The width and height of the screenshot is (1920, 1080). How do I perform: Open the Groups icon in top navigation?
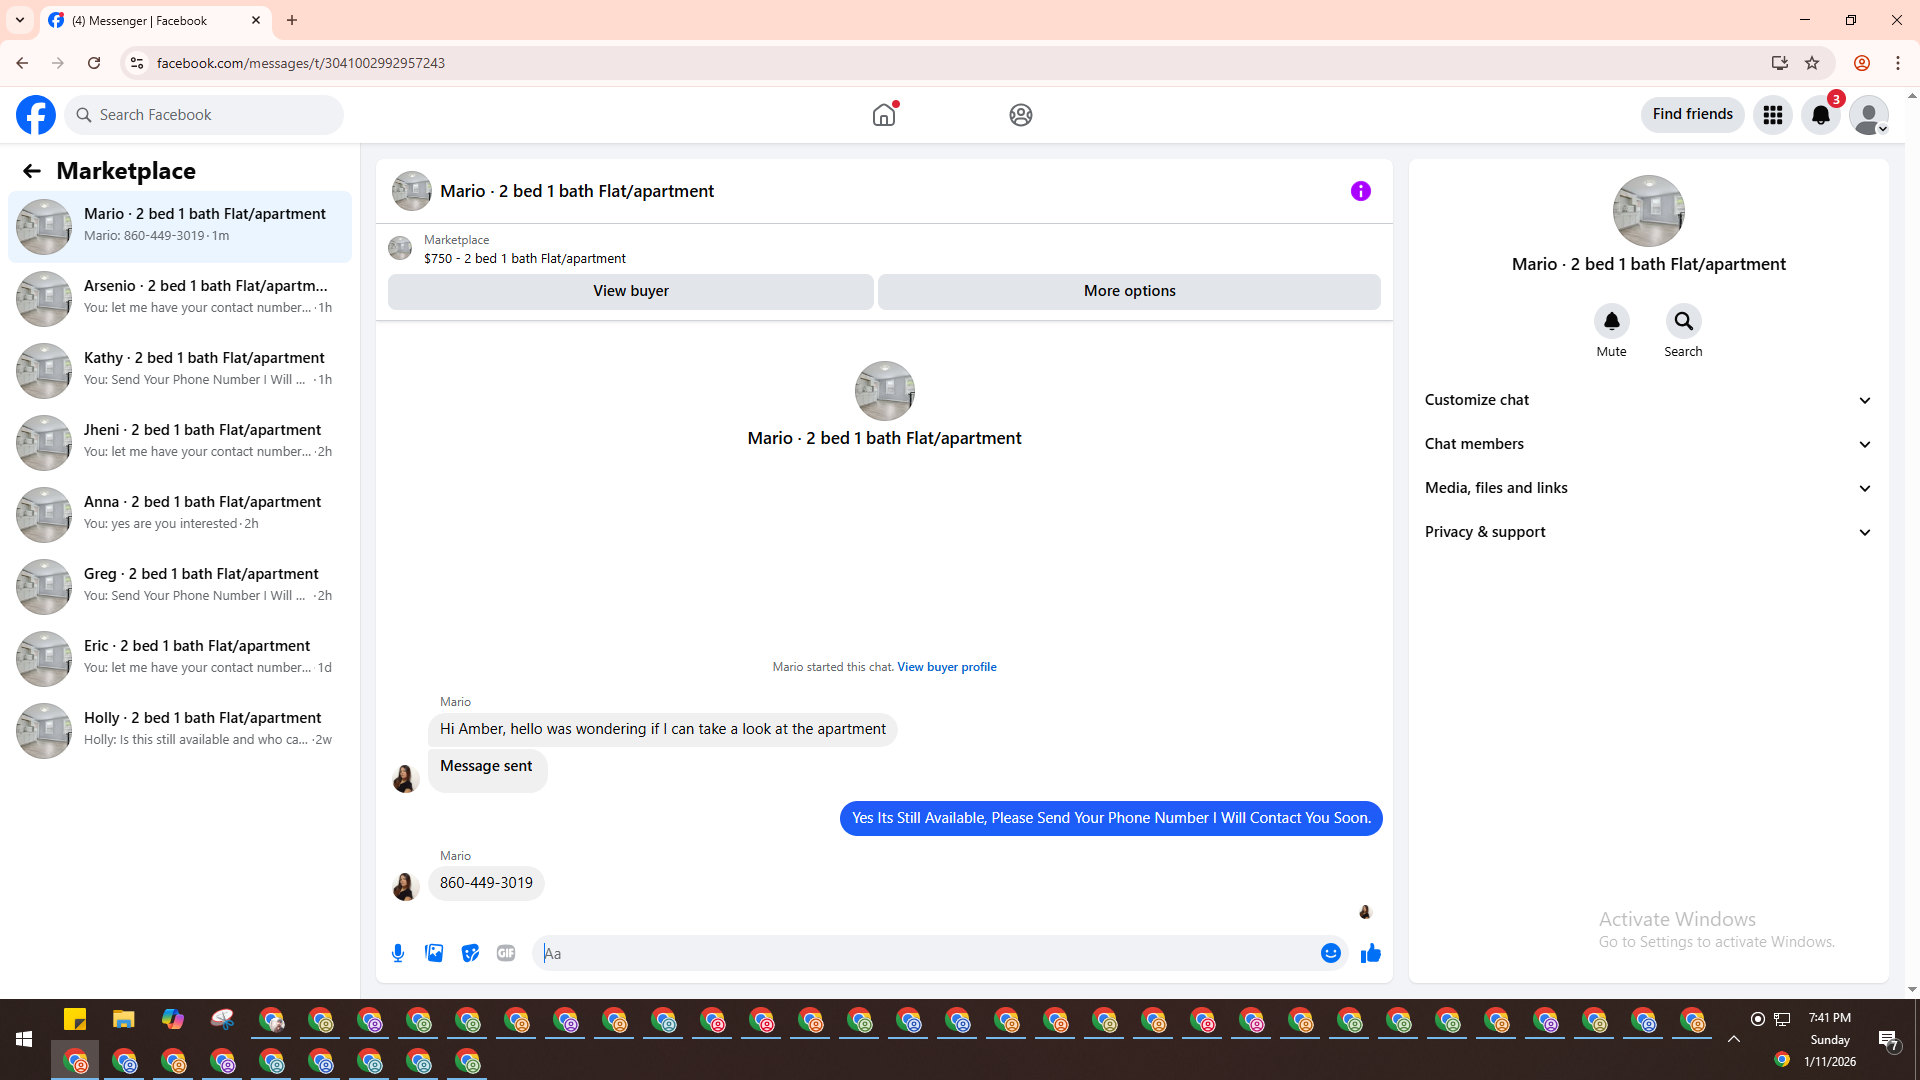pyautogui.click(x=1021, y=115)
